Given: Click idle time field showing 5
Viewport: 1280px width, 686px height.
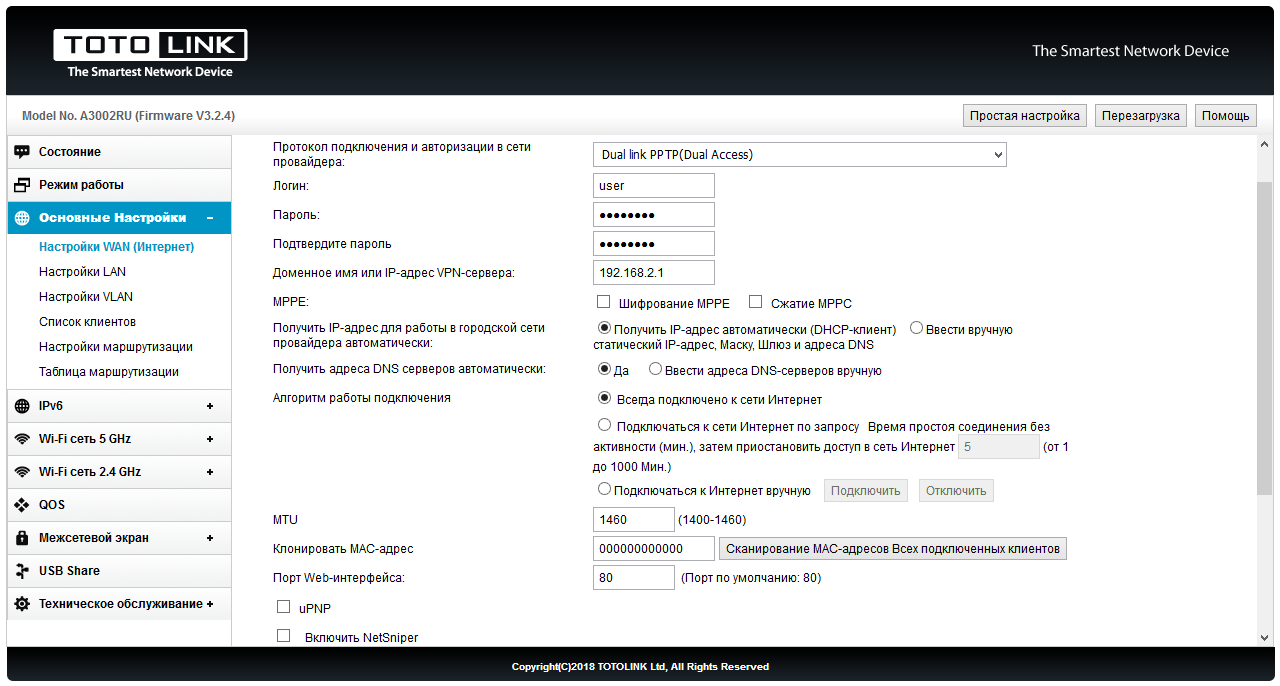Looking at the screenshot, I should [999, 447].
